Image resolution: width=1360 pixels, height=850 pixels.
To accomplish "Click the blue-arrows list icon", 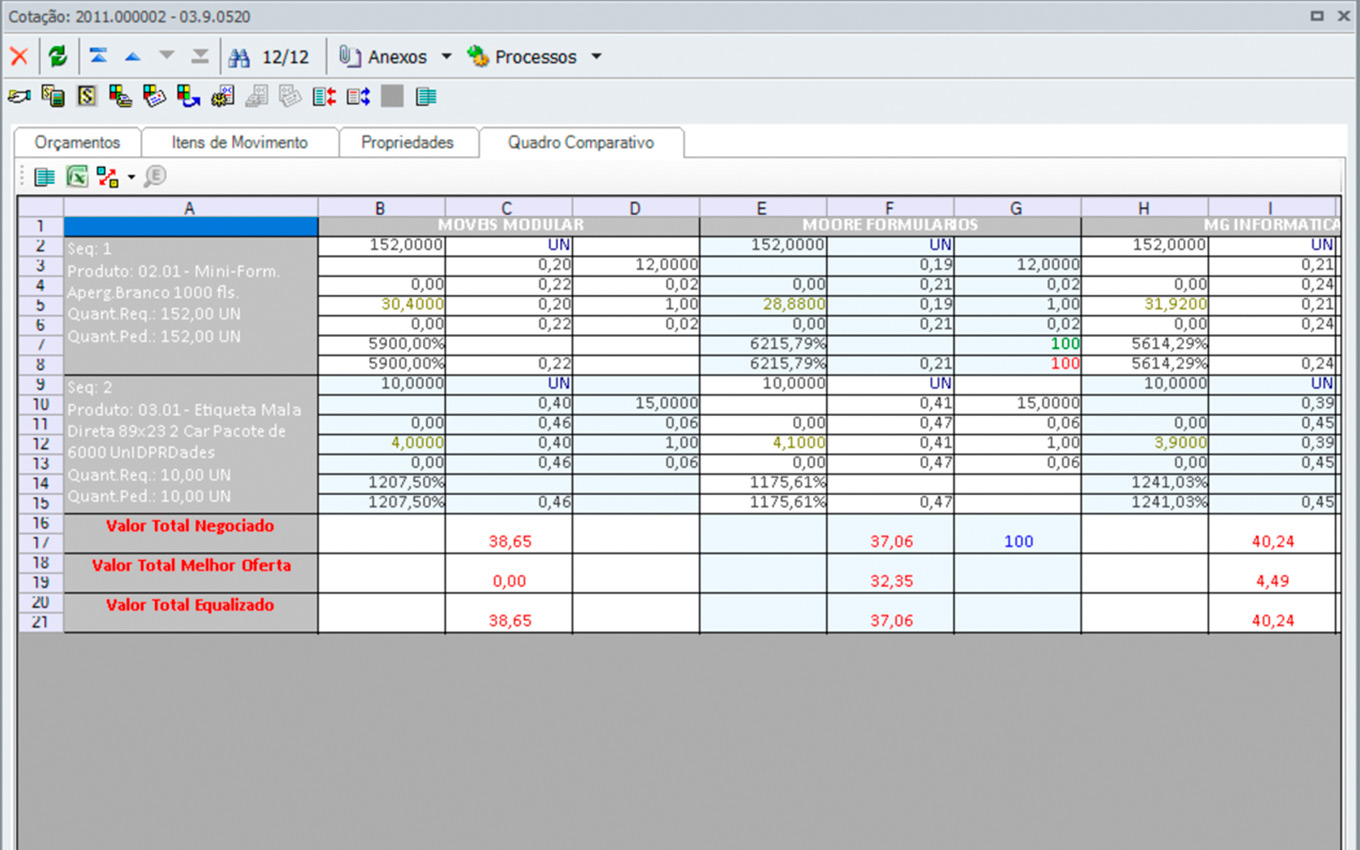I will [x=358, y=97].
